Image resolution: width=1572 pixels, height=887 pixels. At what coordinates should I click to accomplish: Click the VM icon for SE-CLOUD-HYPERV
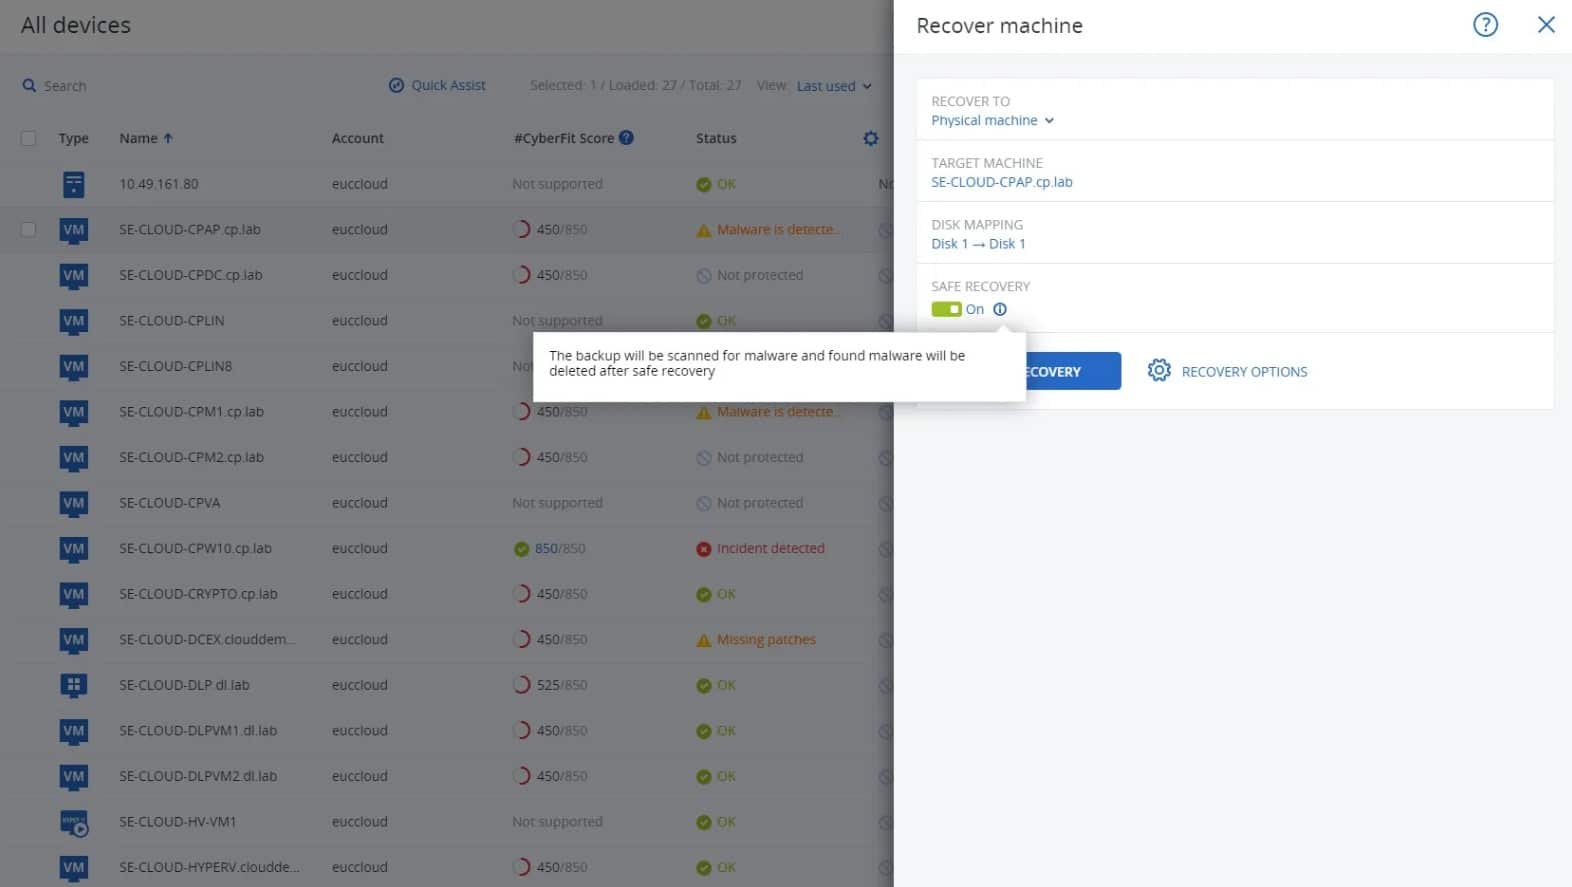[74, 868]
